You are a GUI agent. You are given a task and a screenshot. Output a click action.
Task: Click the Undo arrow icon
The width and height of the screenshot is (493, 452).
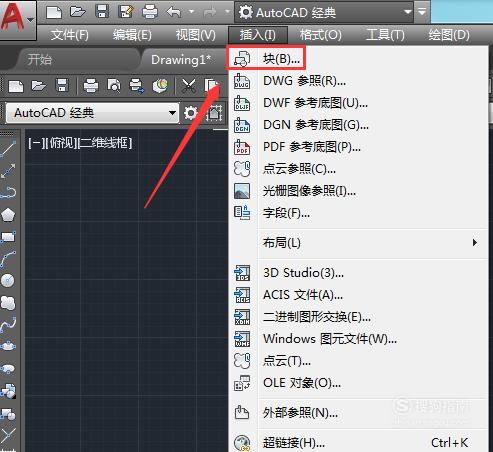(174, 12)
